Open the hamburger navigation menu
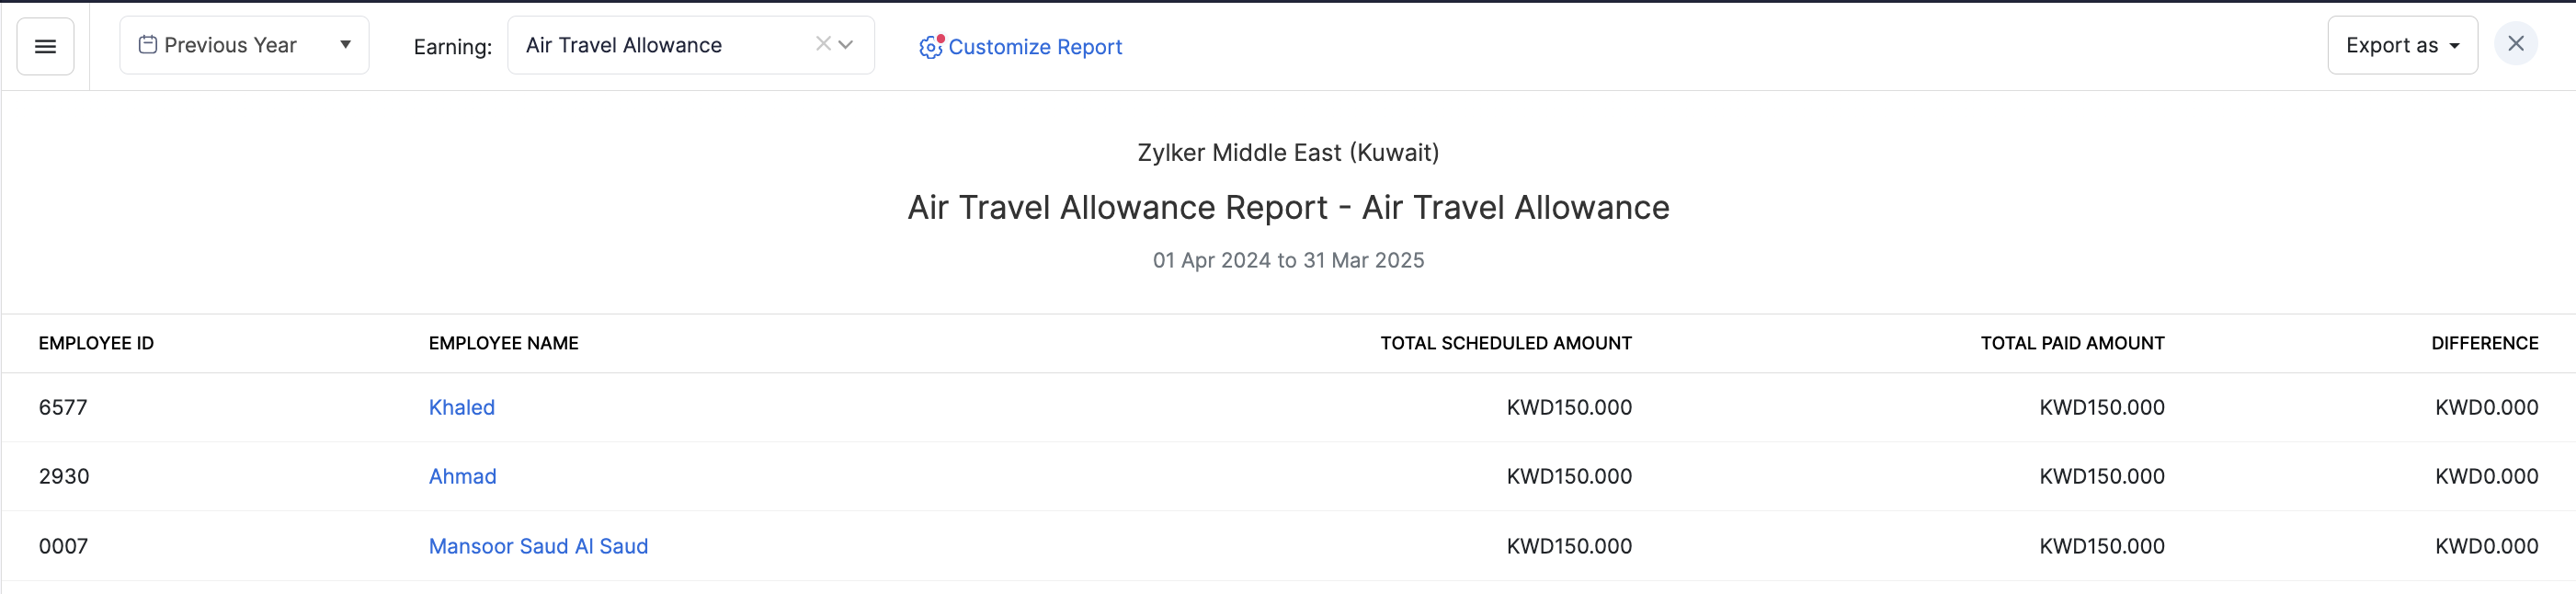The image size is (2576, 594). pos(45,45)
